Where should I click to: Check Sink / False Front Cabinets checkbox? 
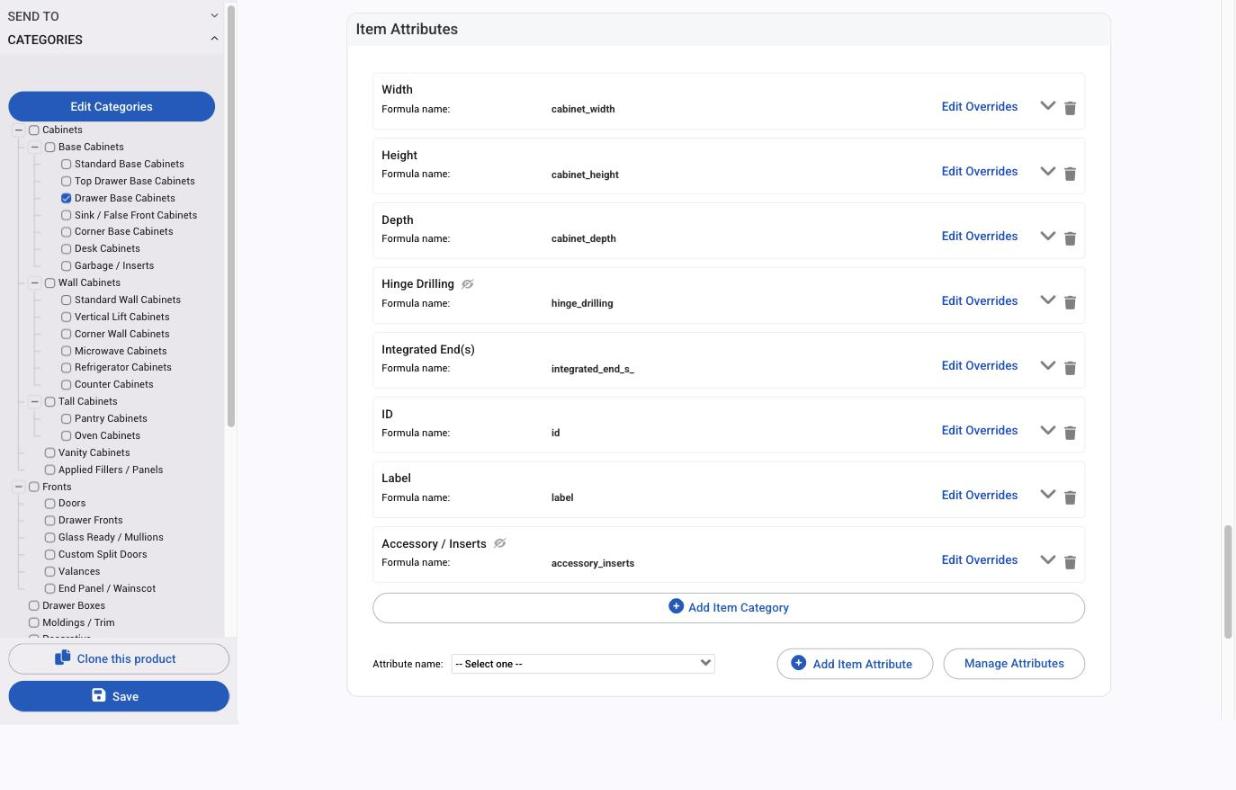click(x=66, y=215)
